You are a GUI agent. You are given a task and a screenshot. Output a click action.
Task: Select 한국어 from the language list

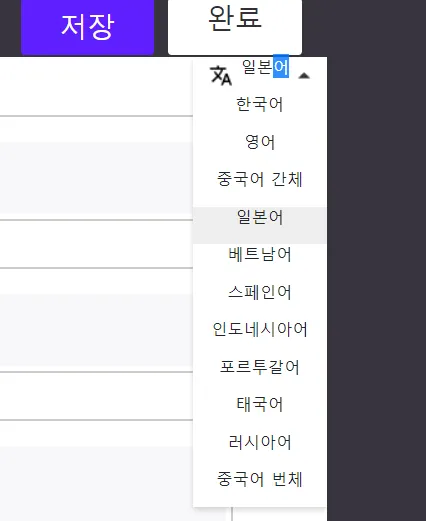tap(260, 104)
